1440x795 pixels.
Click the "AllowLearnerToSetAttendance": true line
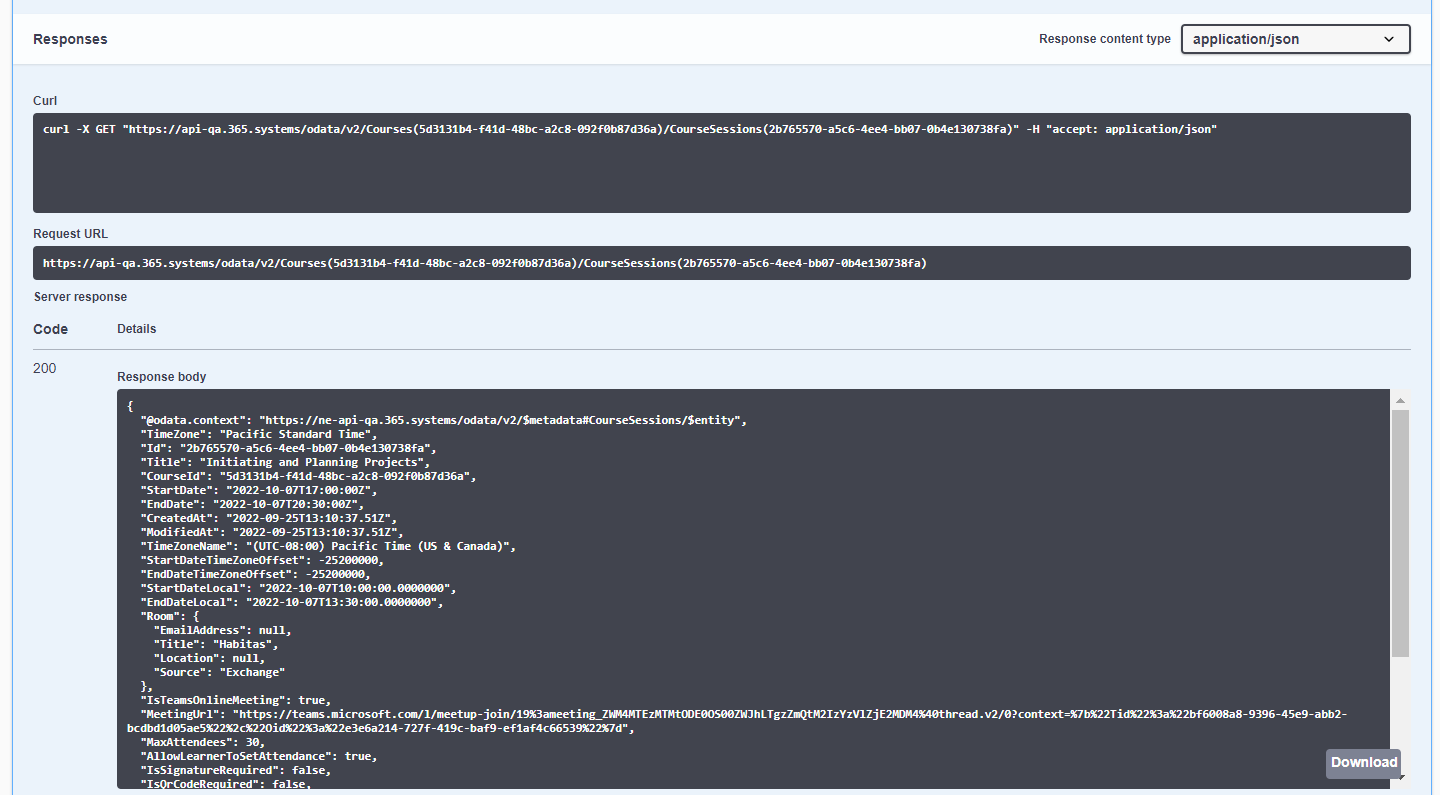pos(259,756)
